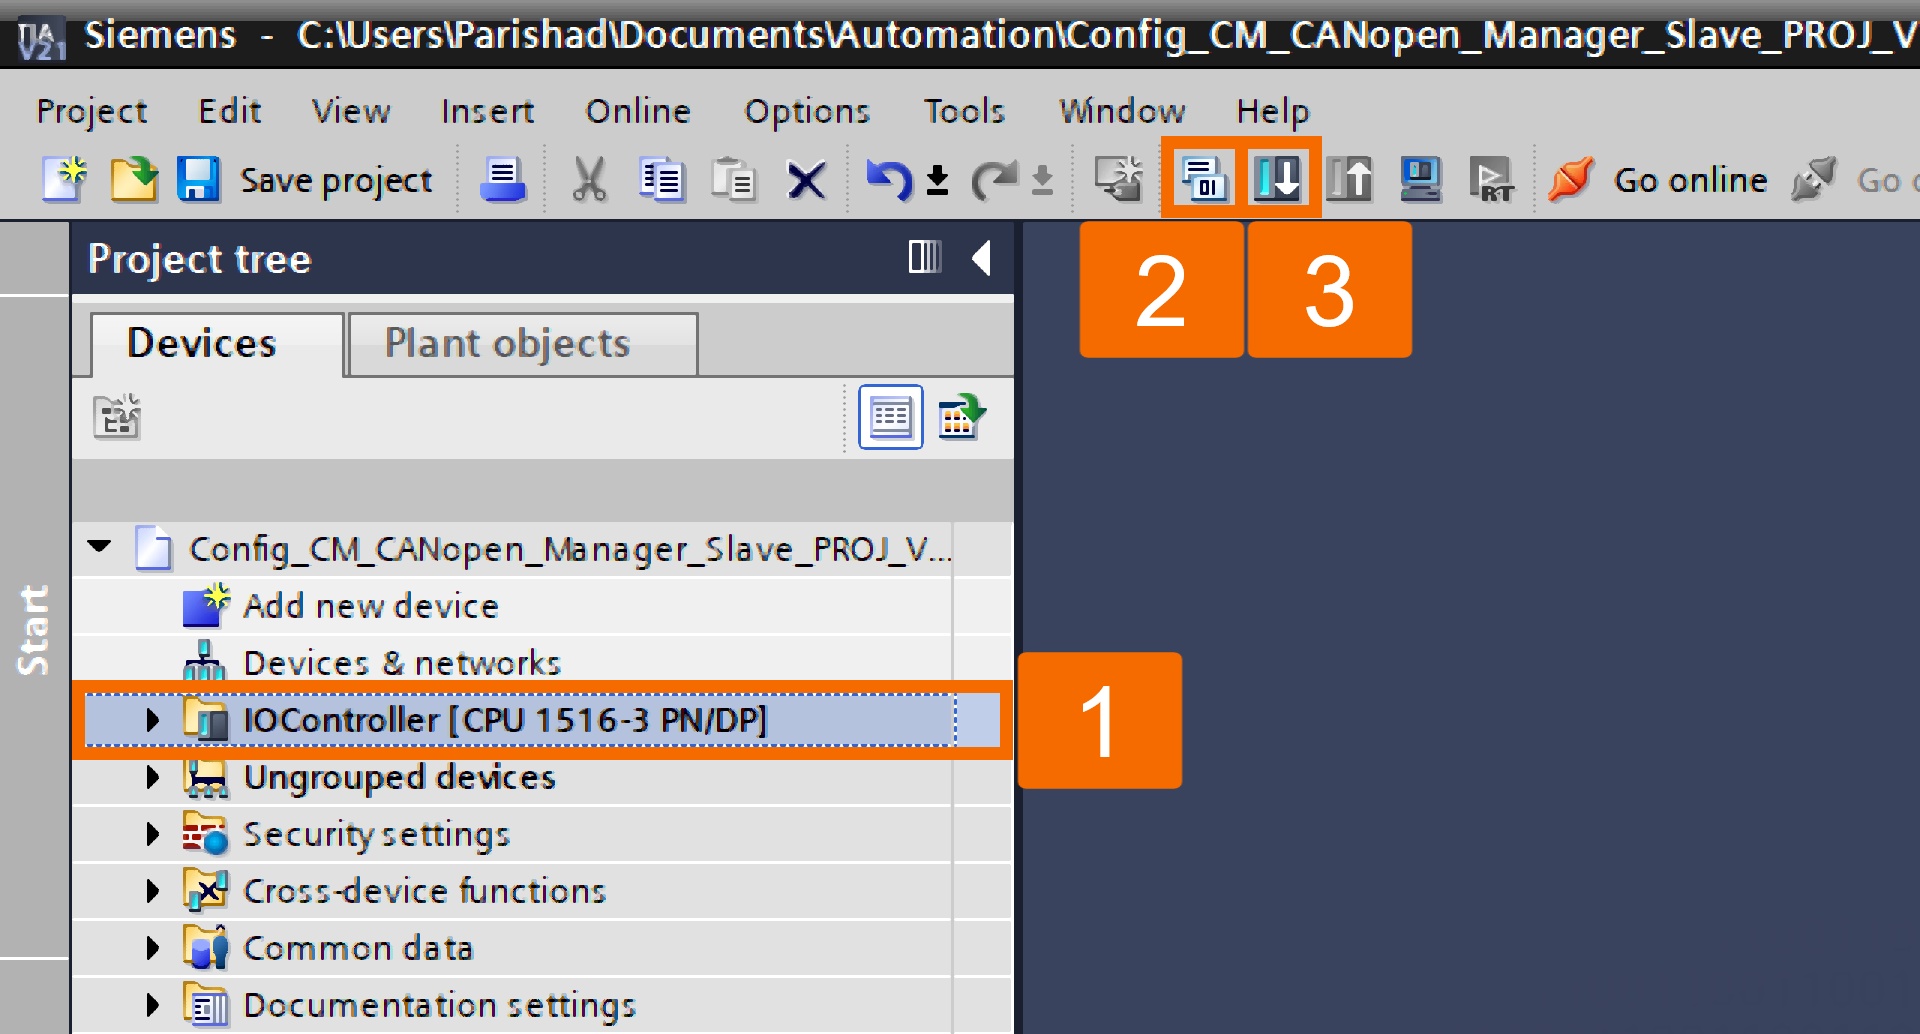
Task: Click the Download to device icon
Action: [1277, 179]
